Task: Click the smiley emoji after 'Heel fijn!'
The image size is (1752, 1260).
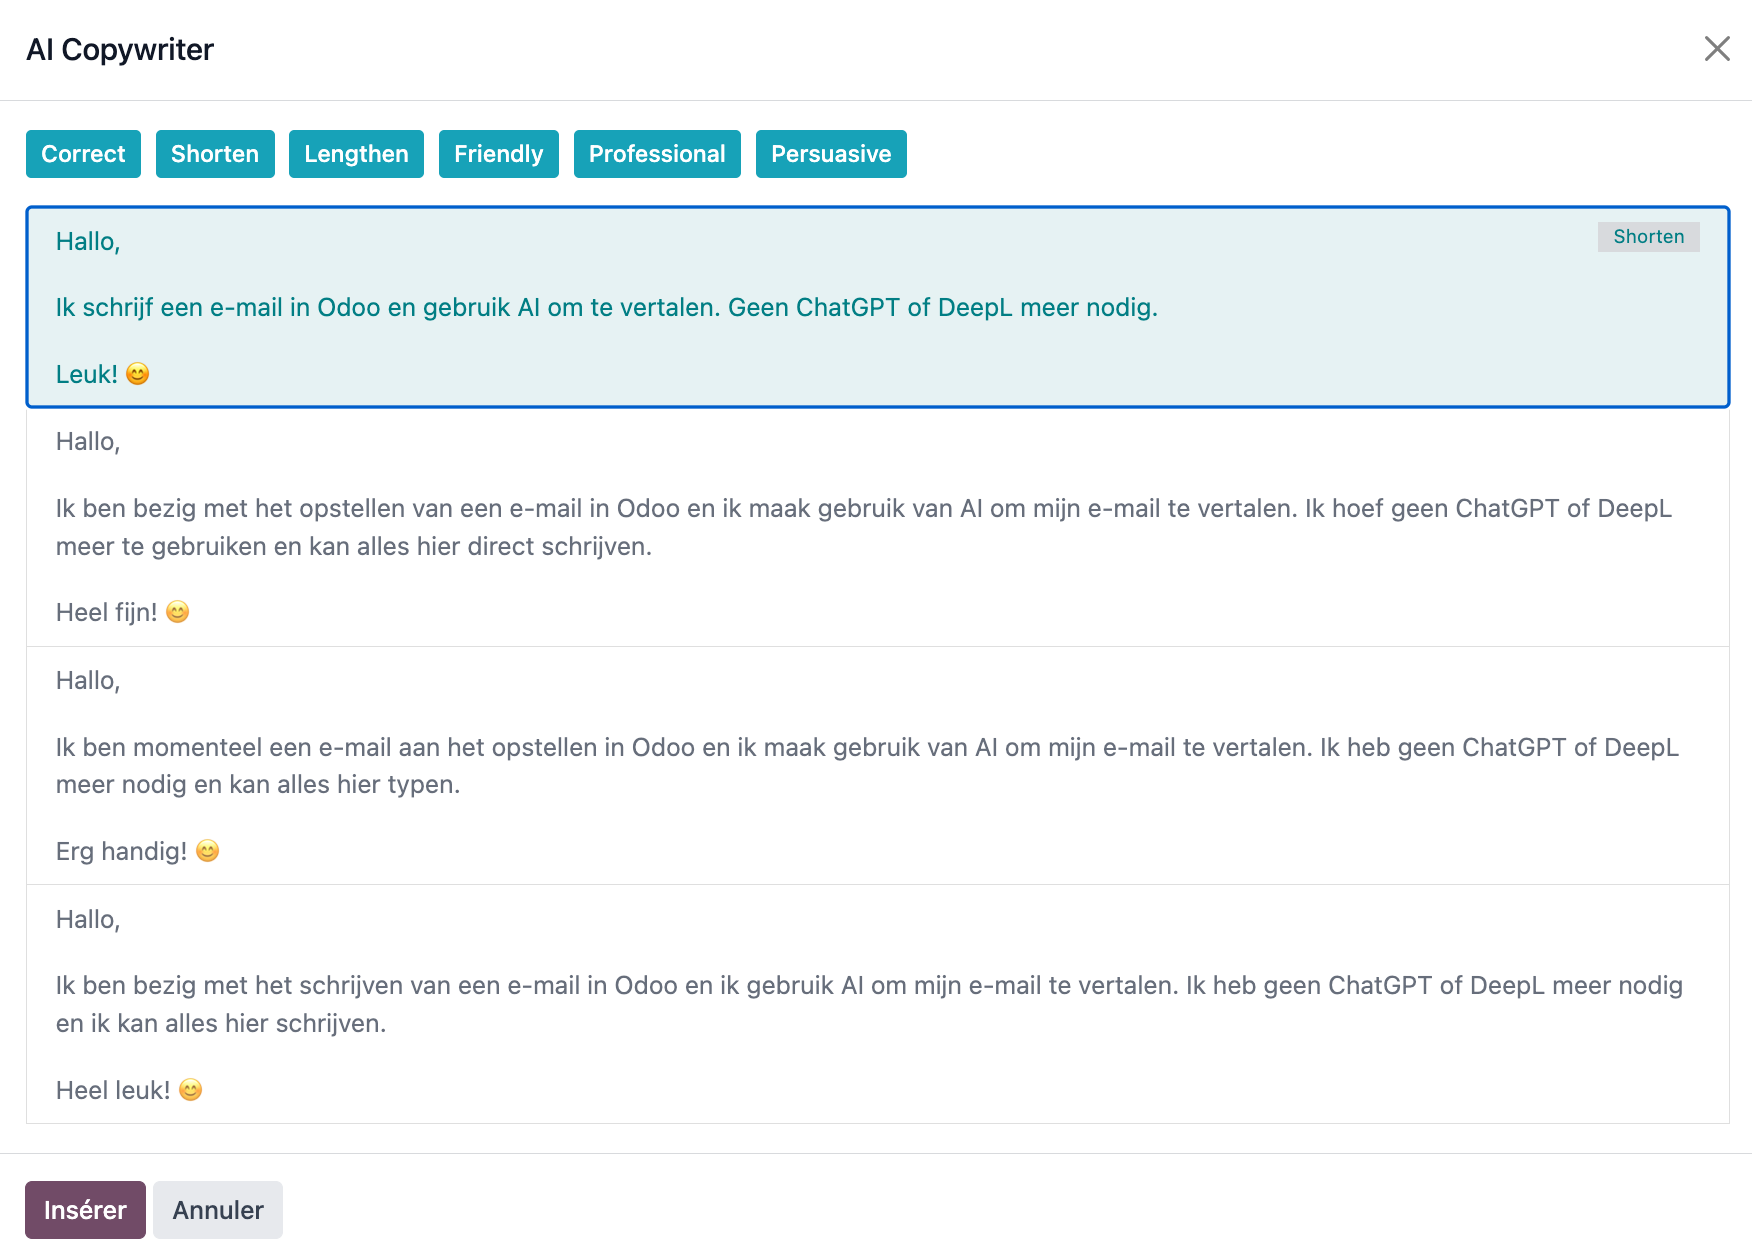Action: click(x=178, y=612)
